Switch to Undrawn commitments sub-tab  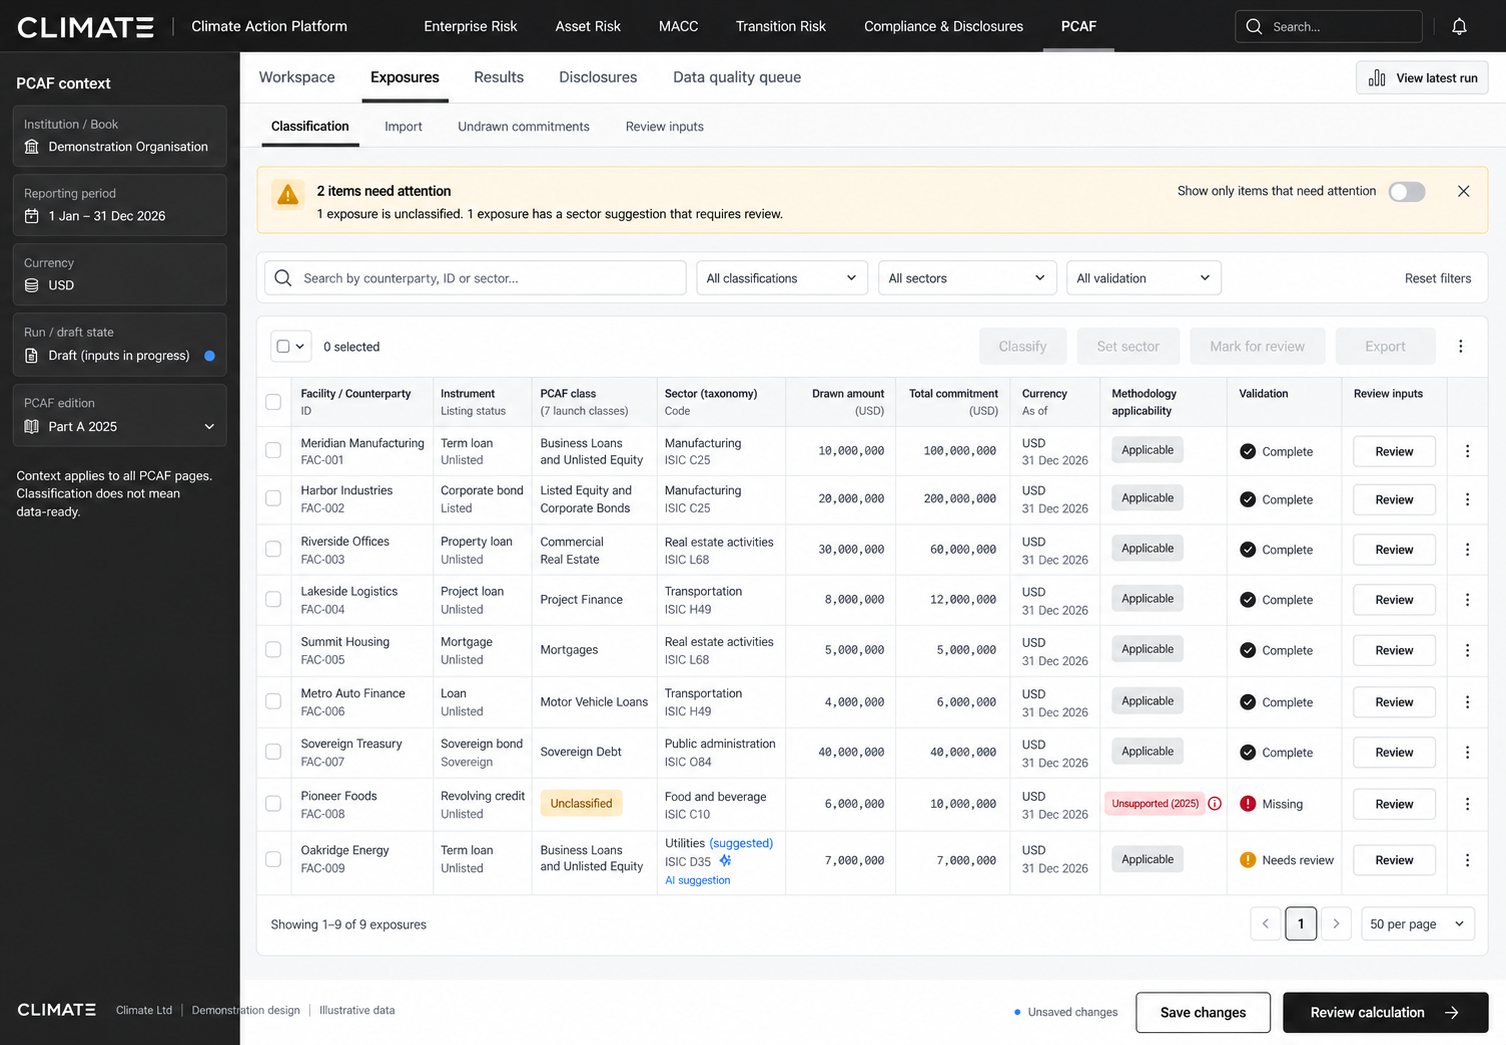pyautogui.click(x=524, y=127)
